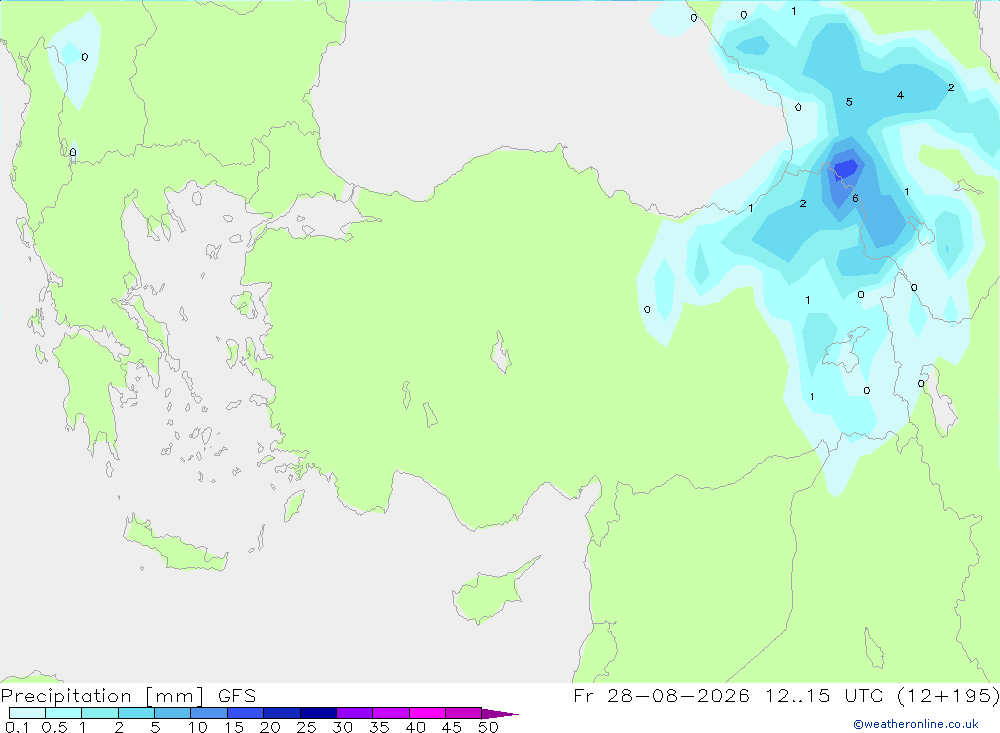Click the "GFS" model label

coord(237,696)
